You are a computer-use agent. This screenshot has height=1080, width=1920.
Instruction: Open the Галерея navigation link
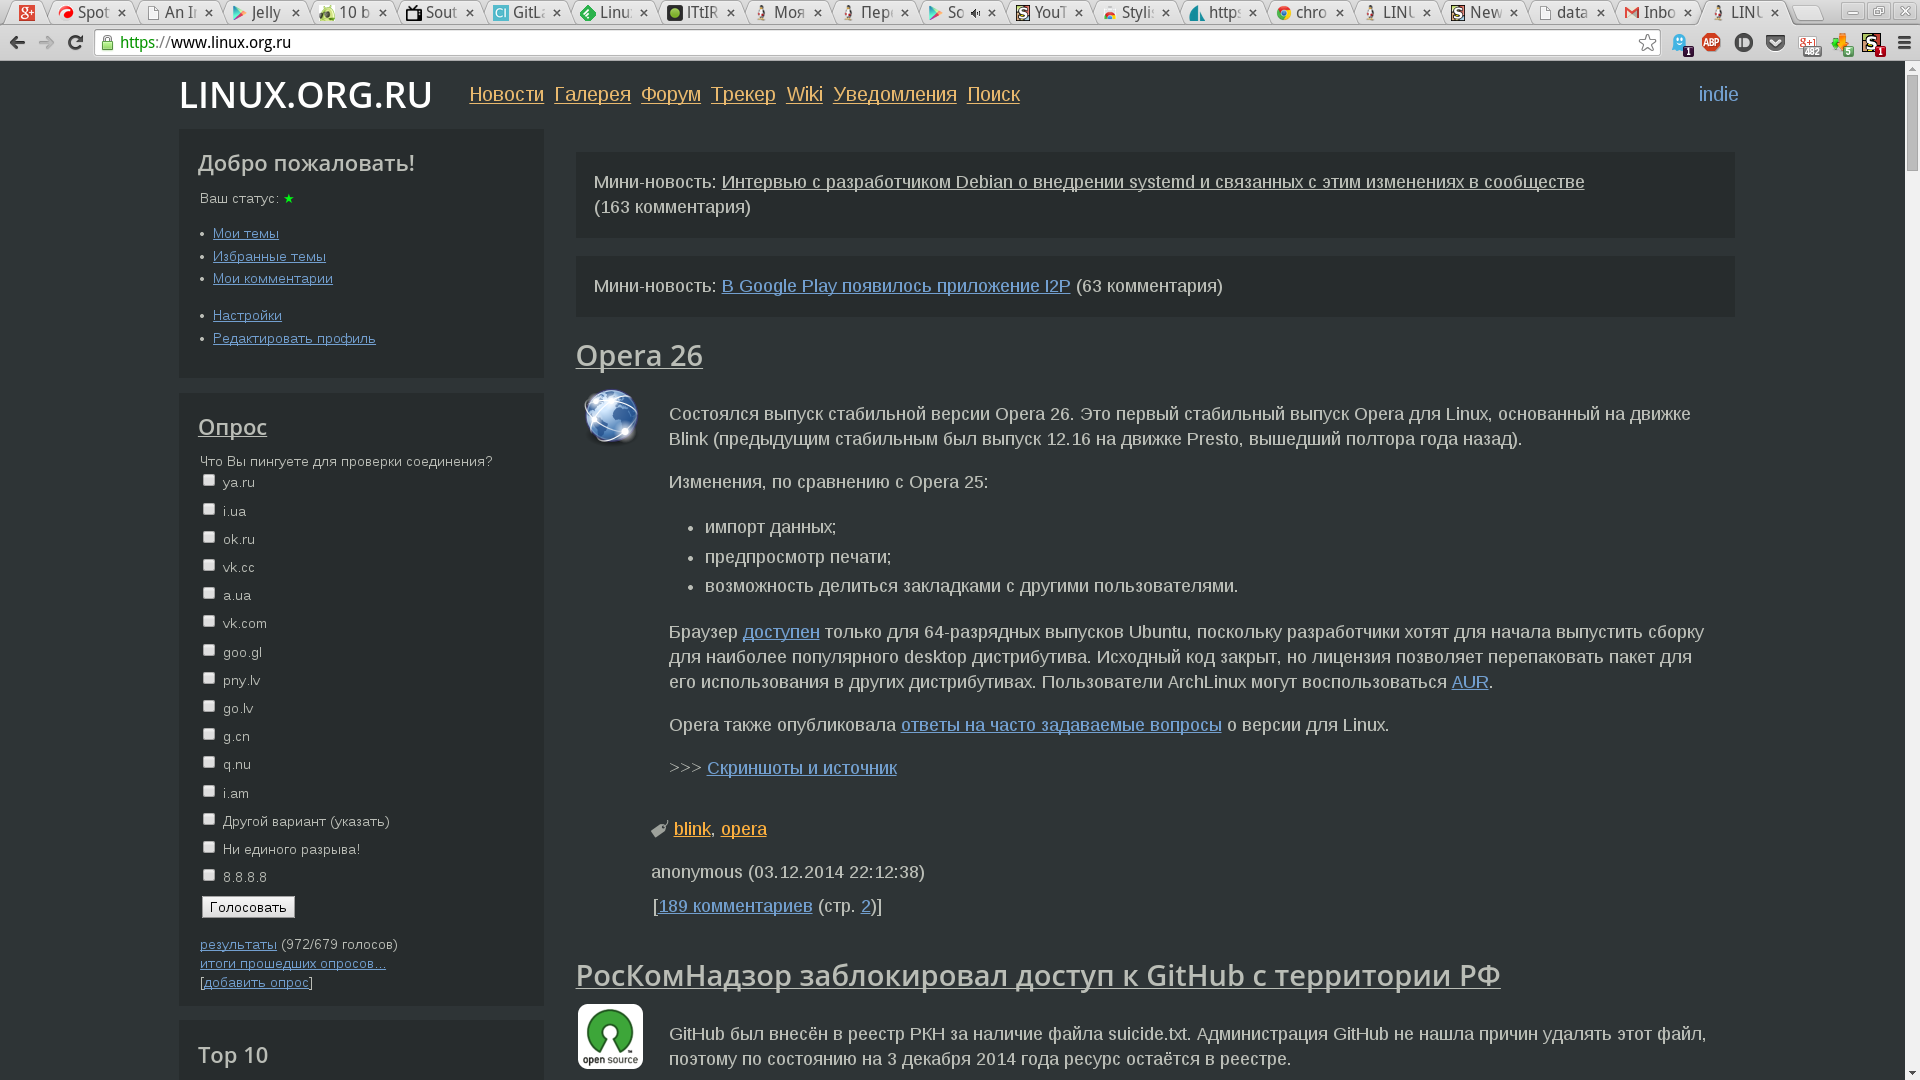(593, 94)
